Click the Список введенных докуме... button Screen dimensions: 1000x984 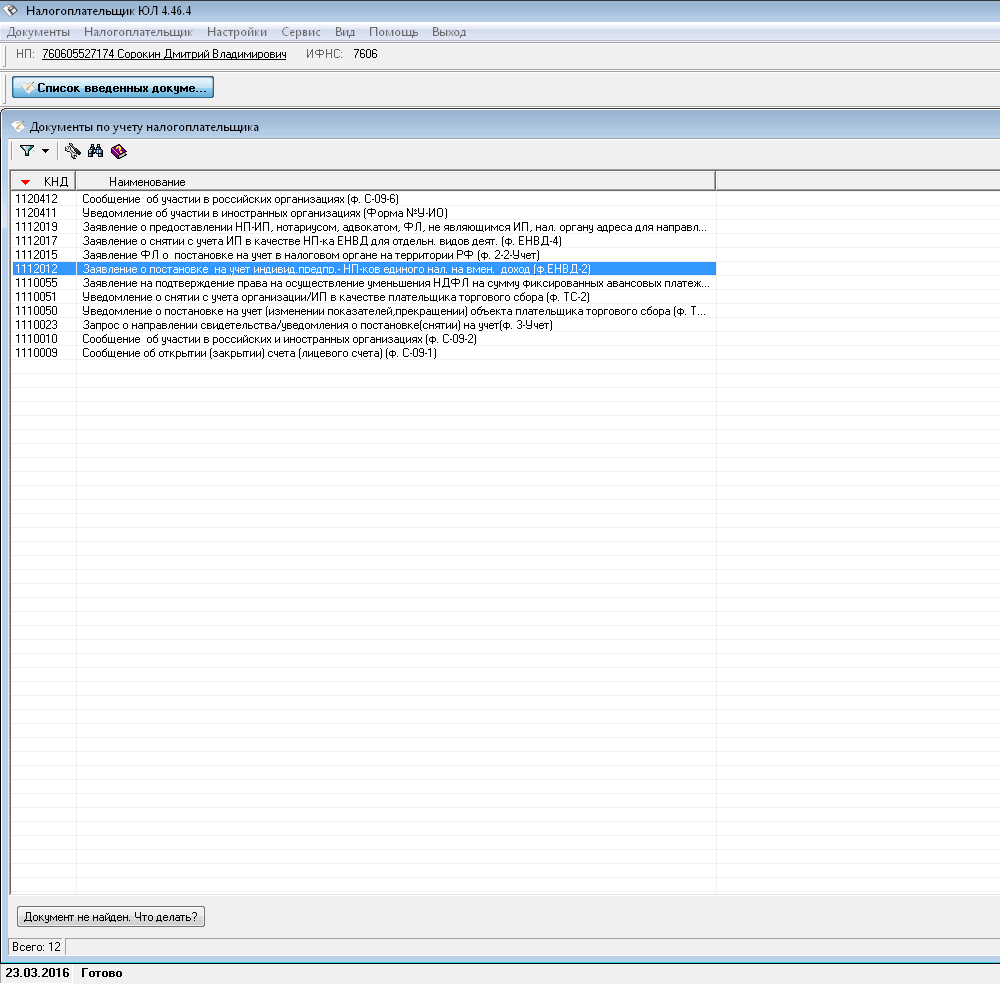click(113, 88)
